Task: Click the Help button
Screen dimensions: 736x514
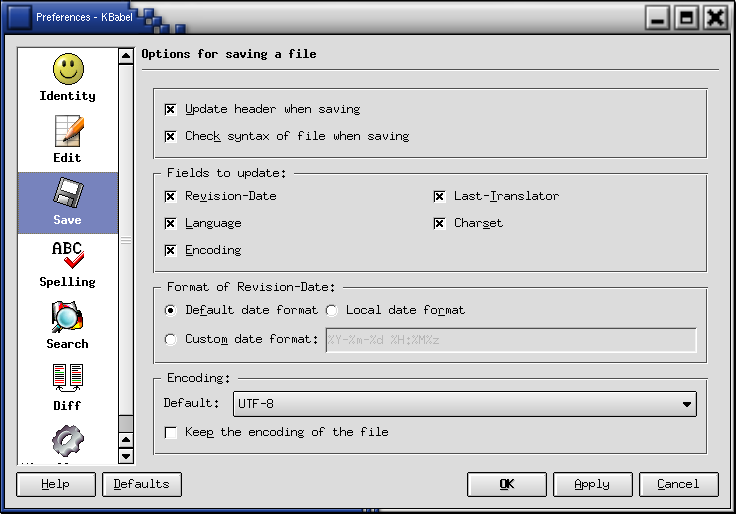Action: (55, 484)
